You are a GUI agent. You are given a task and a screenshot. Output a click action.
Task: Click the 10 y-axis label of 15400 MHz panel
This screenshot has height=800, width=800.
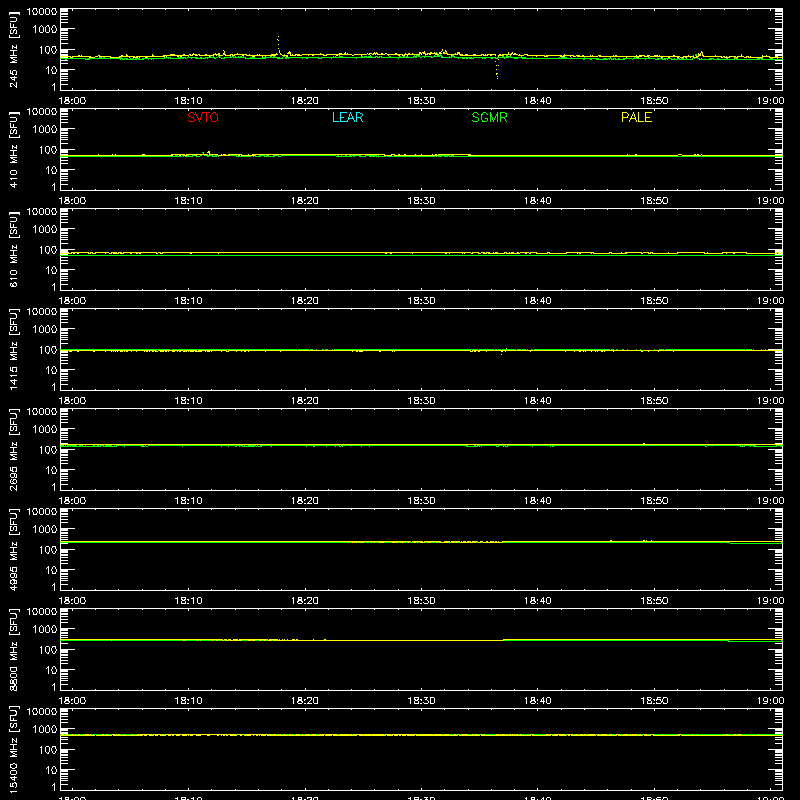[x=52, y=770]
